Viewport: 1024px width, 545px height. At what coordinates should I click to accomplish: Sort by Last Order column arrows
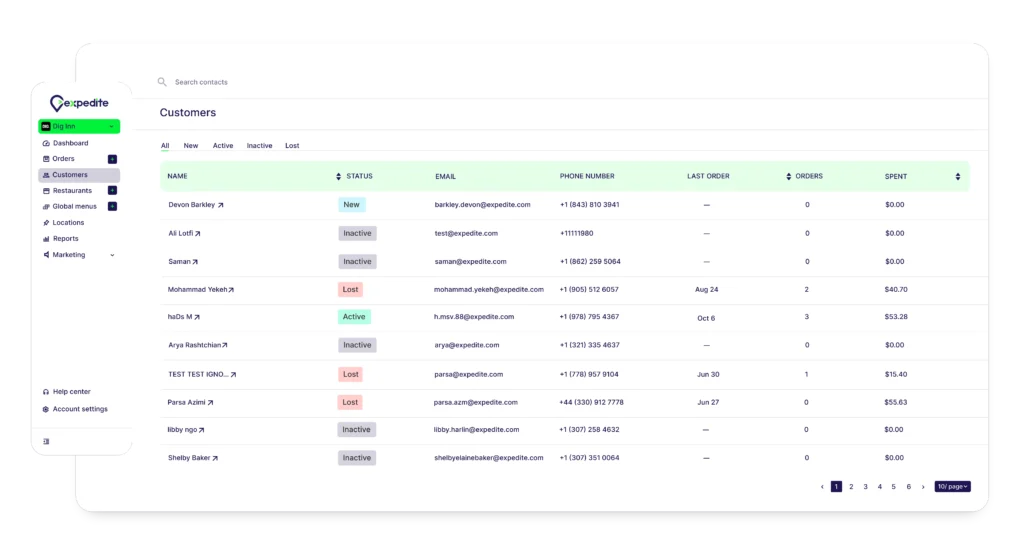tap(788, 176)
